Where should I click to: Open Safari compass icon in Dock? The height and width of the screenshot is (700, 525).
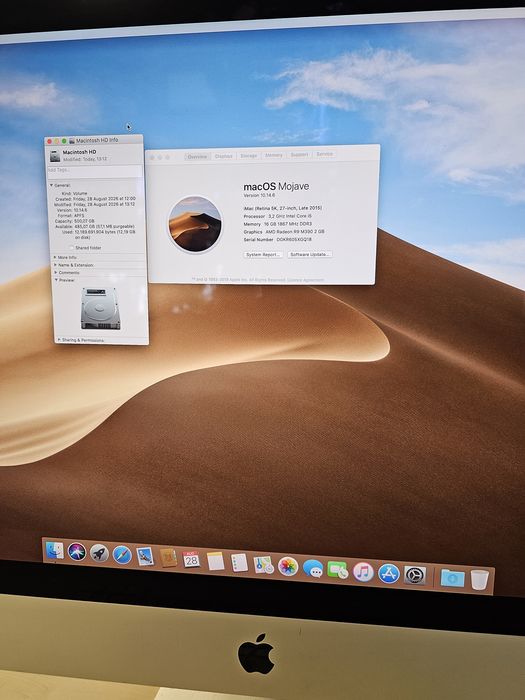pos(122,555)
